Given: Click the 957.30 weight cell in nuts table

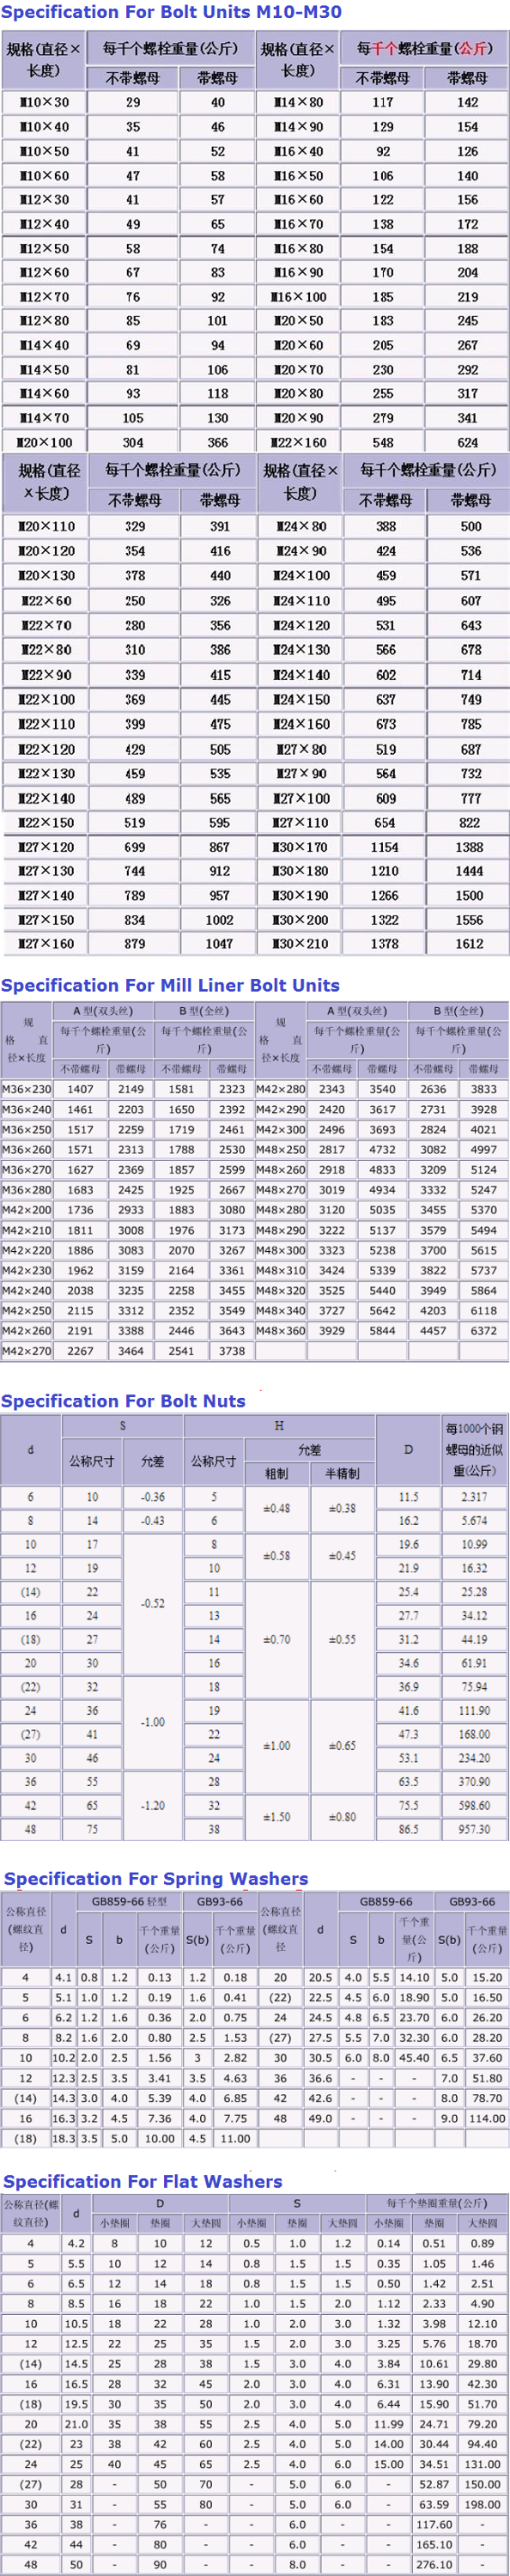Looking at the screenshot, I should pyautogui.click(x=474, y=1829).
